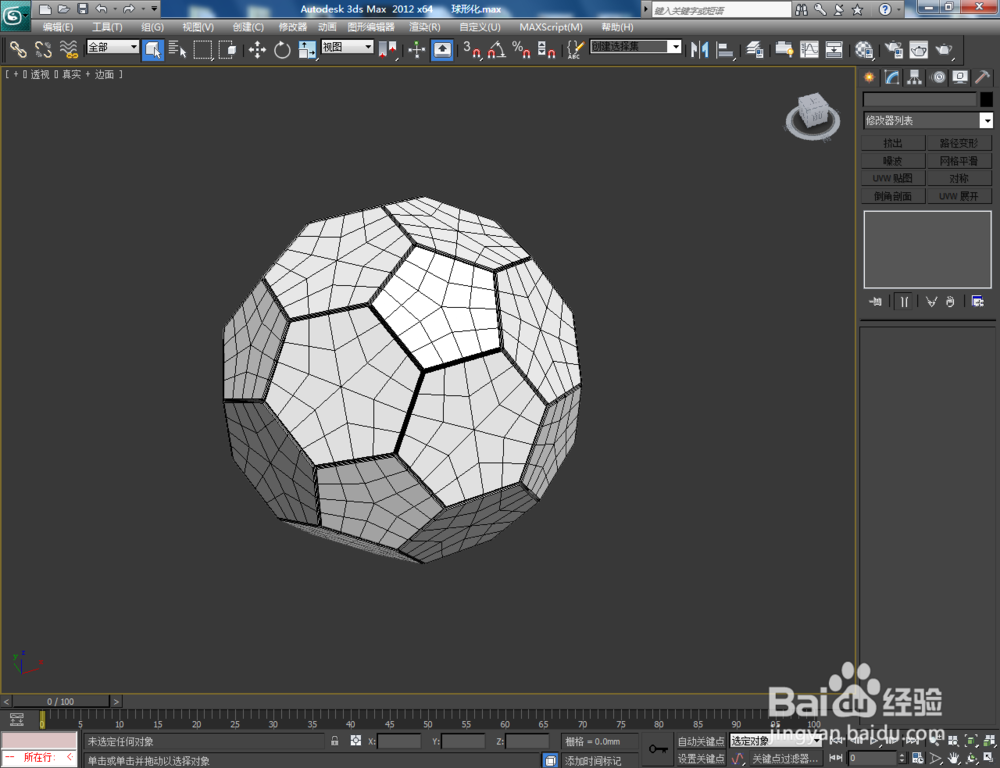Open the 创建(C) menu
The height and width of the screenshot is (768, 1000).
click(248, 27)
